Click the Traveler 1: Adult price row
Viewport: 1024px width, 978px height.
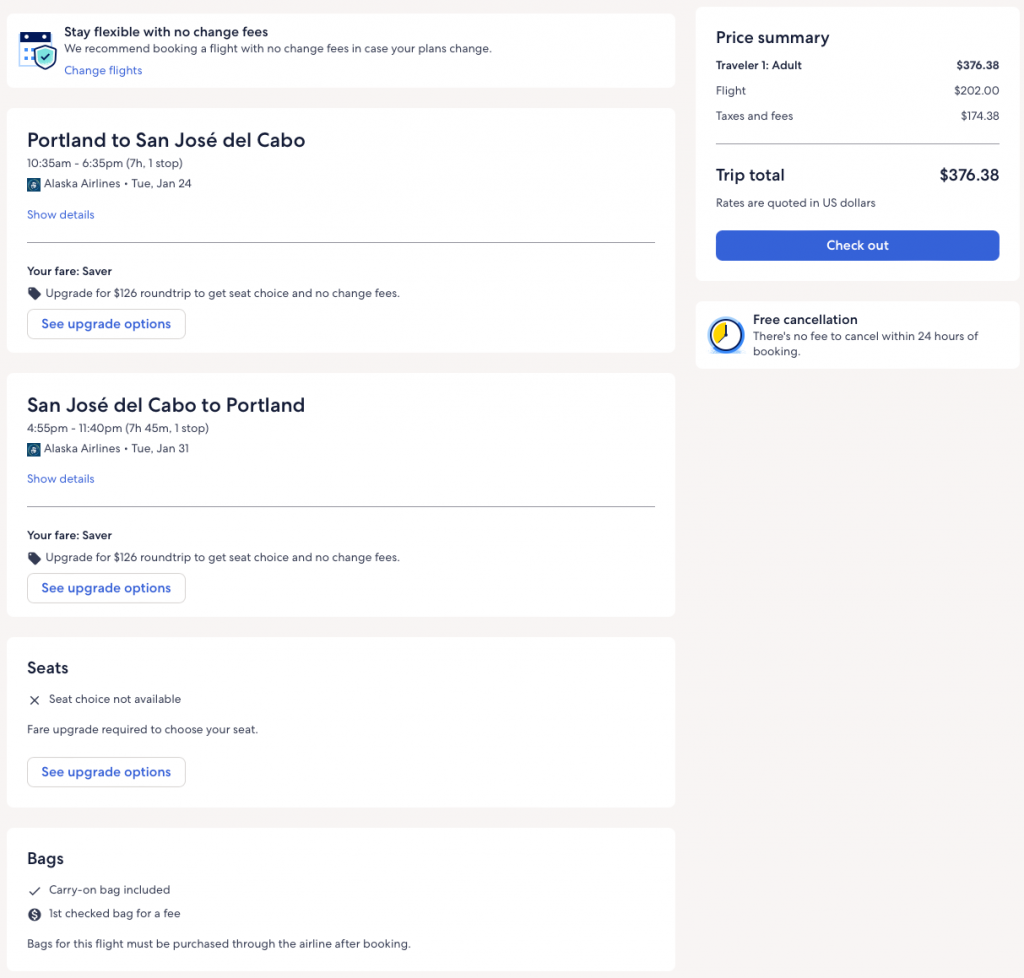click(x=857, y=66)
